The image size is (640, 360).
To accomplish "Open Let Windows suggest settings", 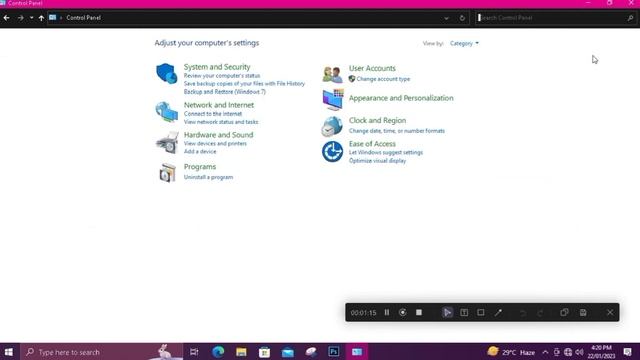I will point(386,153).
